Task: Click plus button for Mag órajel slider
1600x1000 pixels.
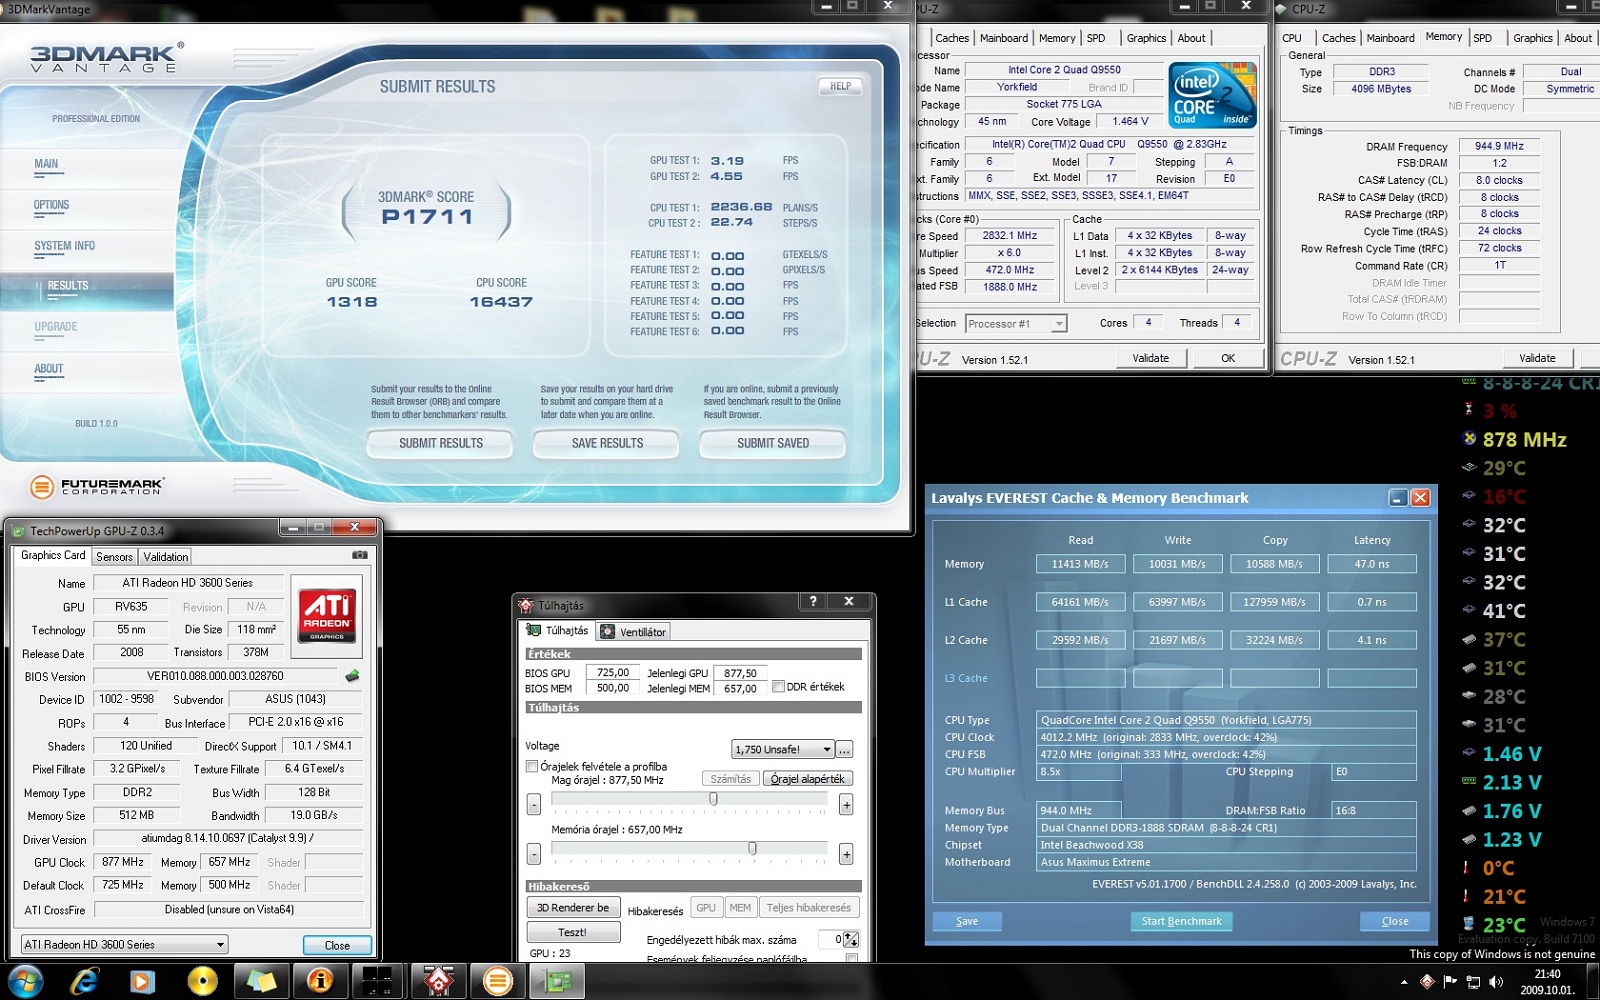Action: coord(846,804)
